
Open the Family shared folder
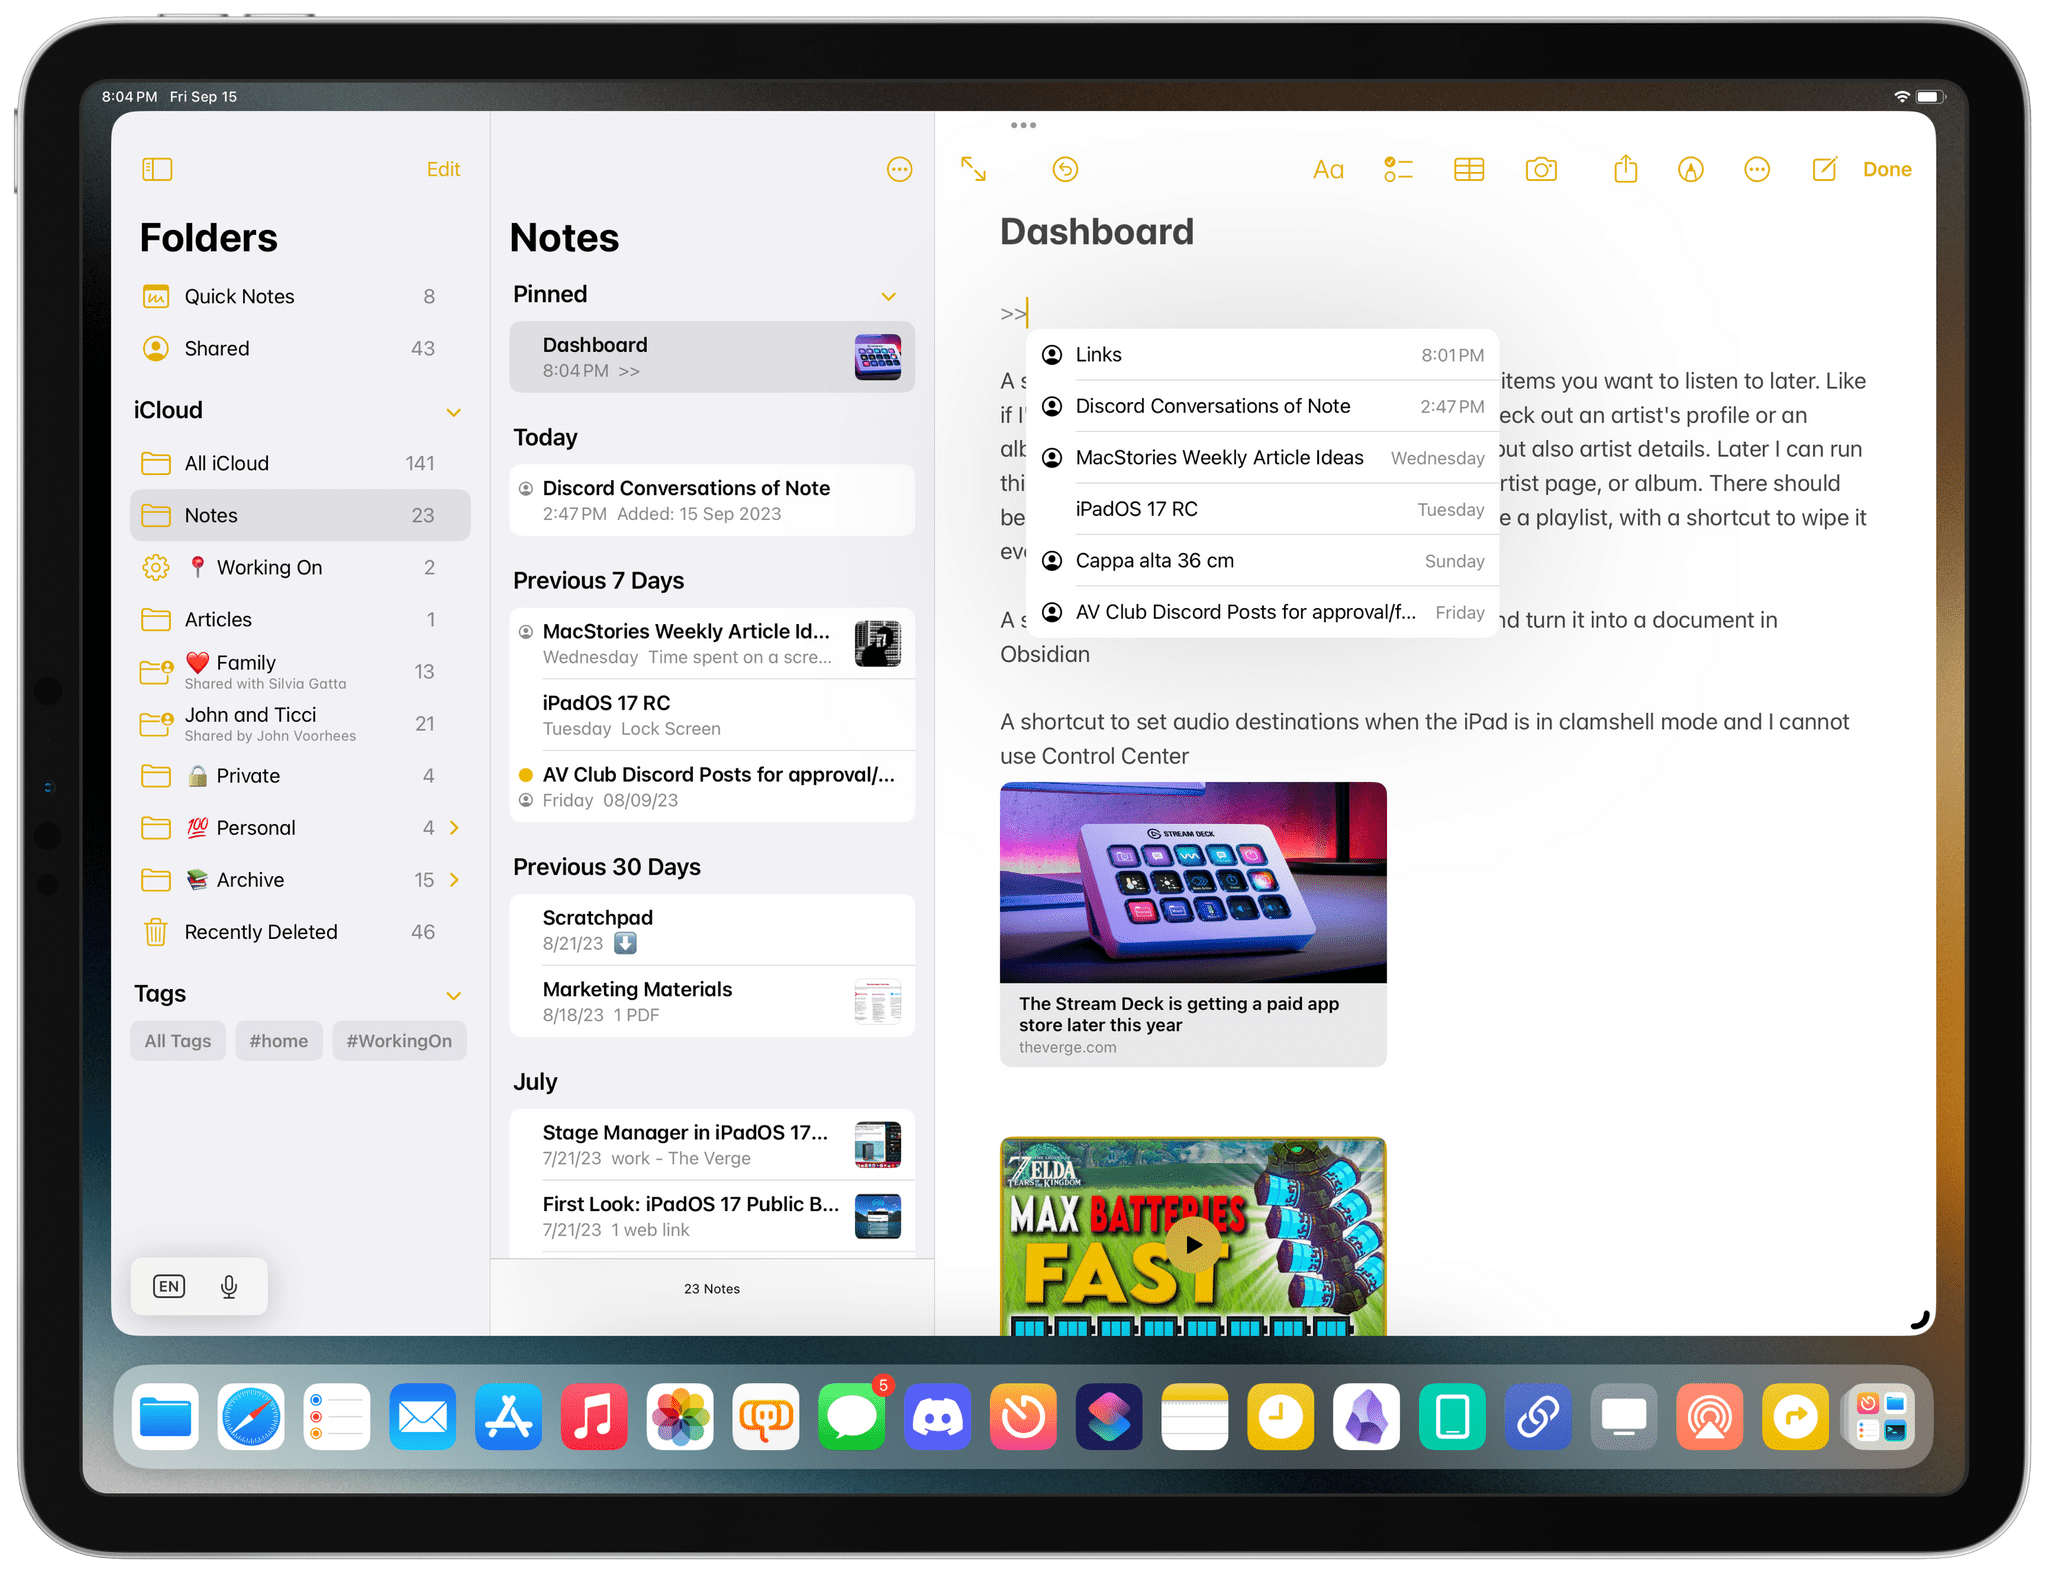tap(300, 671)
